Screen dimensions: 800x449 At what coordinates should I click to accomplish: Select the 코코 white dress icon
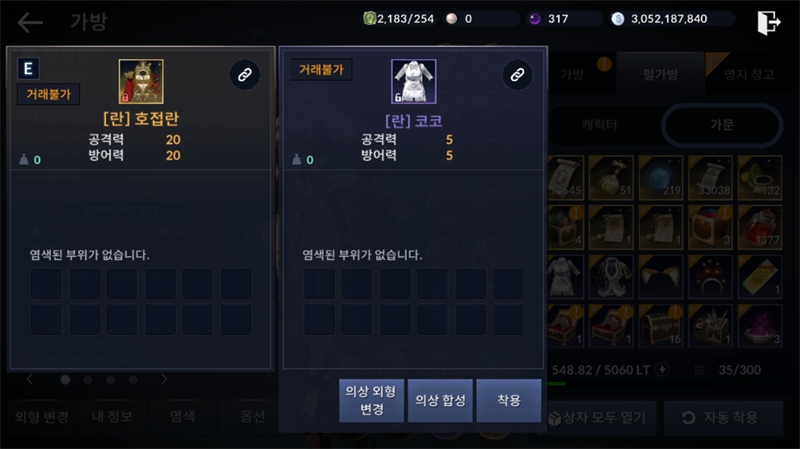(414, 82)
